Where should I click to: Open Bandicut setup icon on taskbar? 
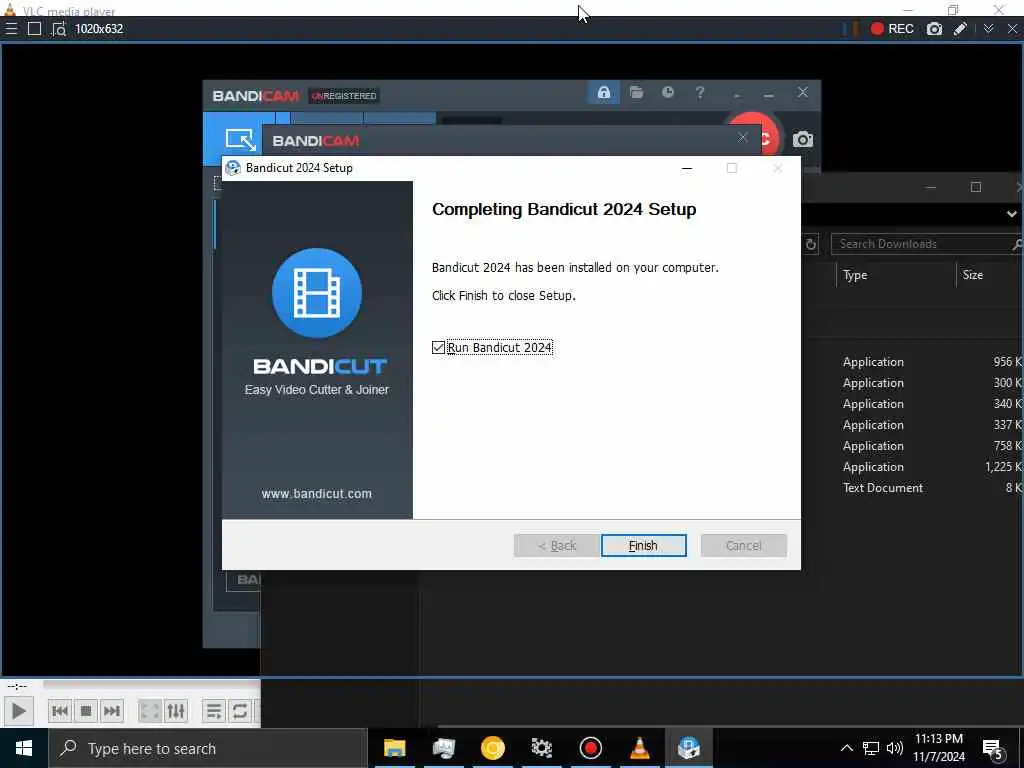(x=688, y=748)
